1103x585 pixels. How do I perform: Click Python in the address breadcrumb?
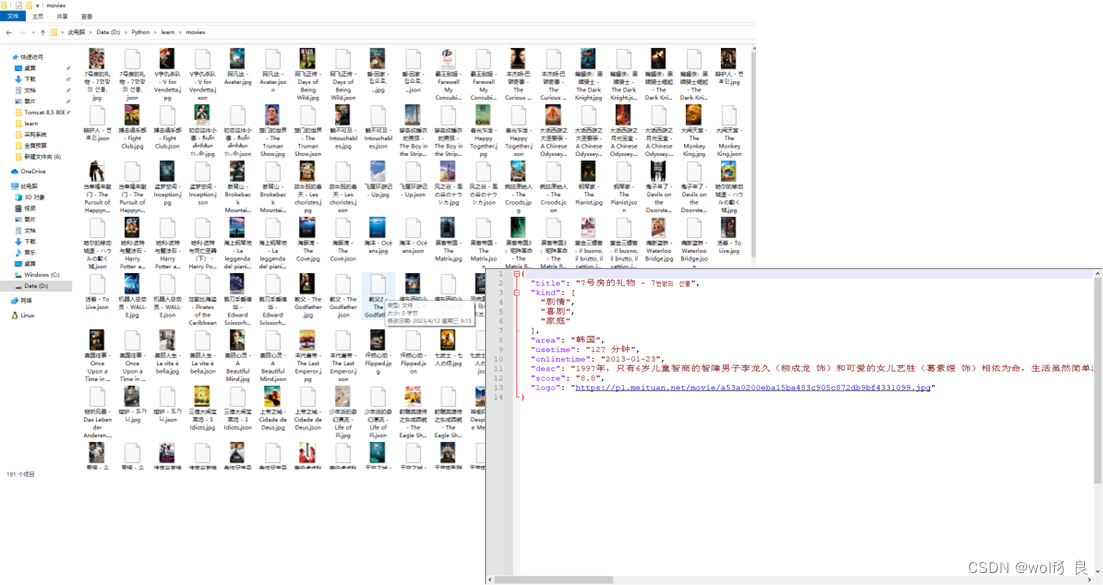pyautogui.click(x=141, y=32)
